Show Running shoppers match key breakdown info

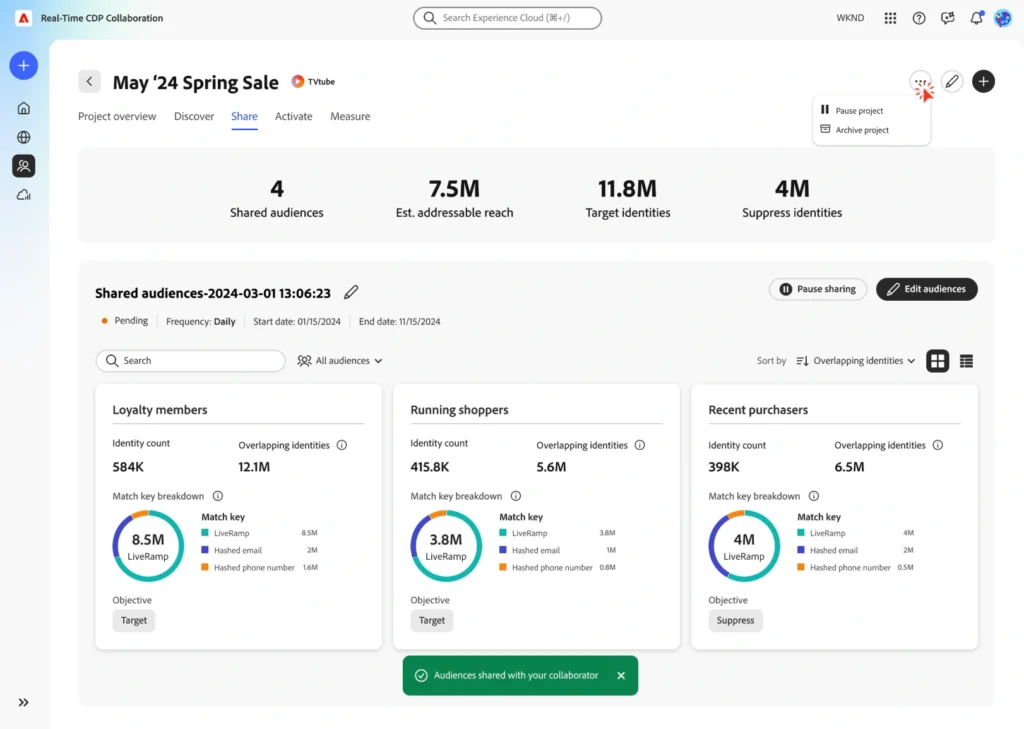(x=516, y=496)
